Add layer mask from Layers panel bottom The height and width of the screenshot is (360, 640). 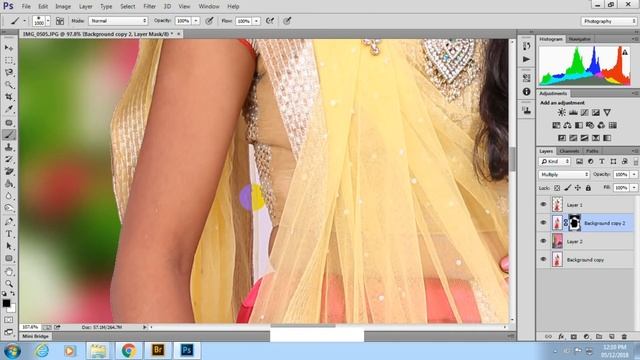point(573,337)
